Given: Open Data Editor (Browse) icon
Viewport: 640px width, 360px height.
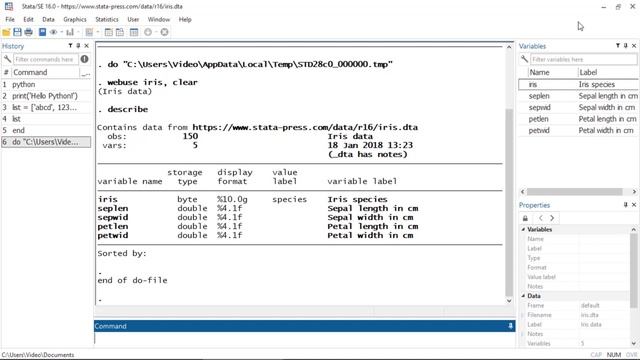Looking at the screenshot, I should 120,32.
